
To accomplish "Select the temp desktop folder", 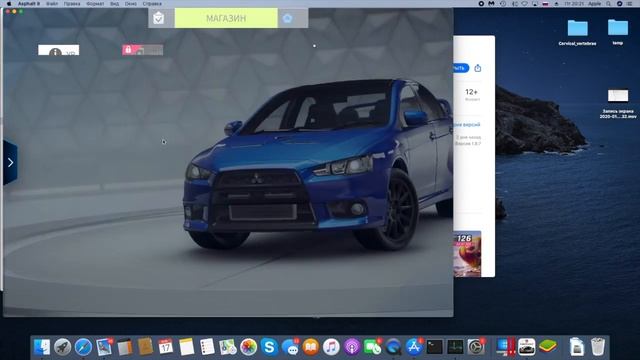I will [618, 31].
